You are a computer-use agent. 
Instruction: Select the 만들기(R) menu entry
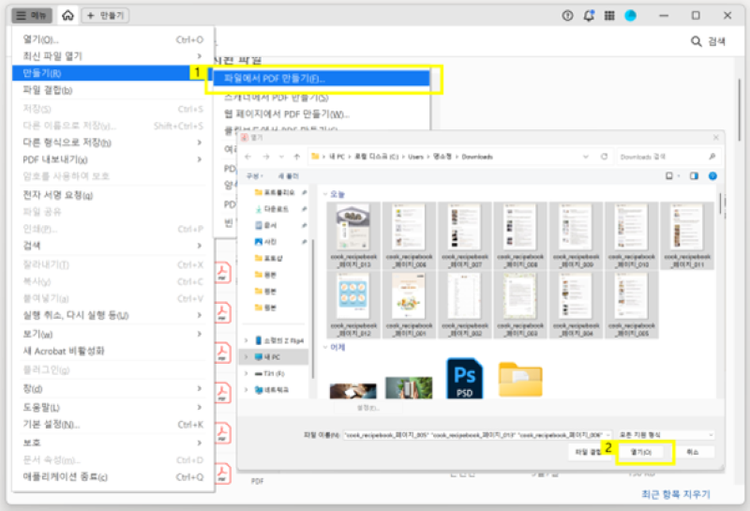[113, 73]
